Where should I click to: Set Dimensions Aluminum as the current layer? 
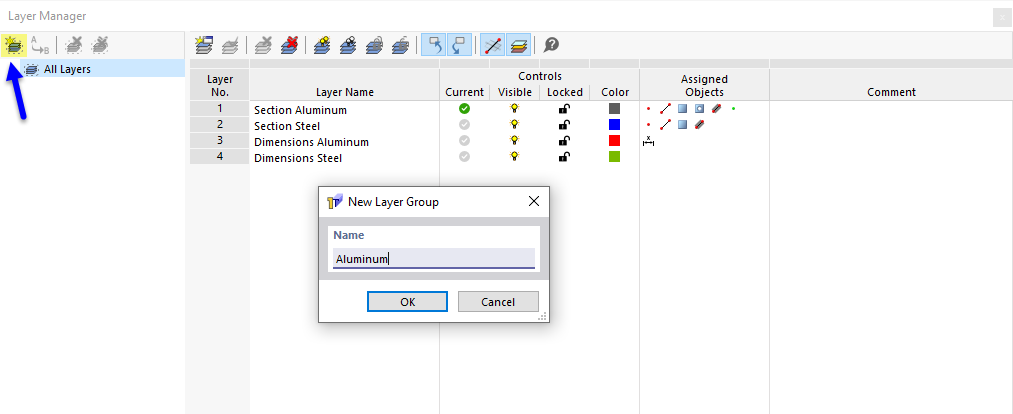pyautogui.click(x=464, y=140)
